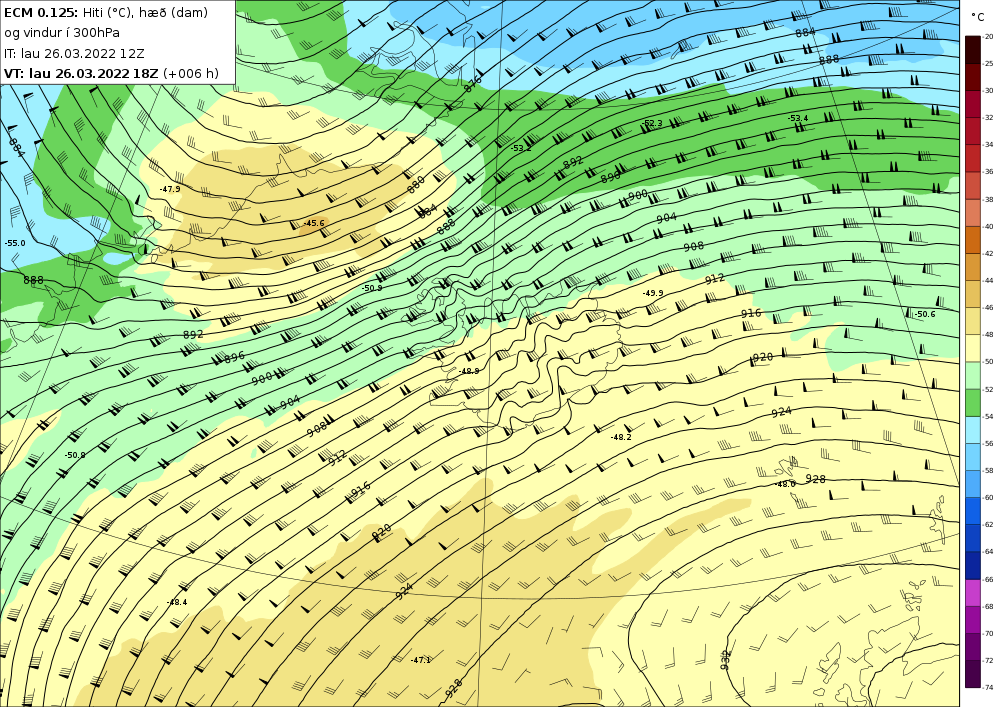The image size is (1000, 707).
Task: Click the 876 height contour label
Action: point(473,84)
